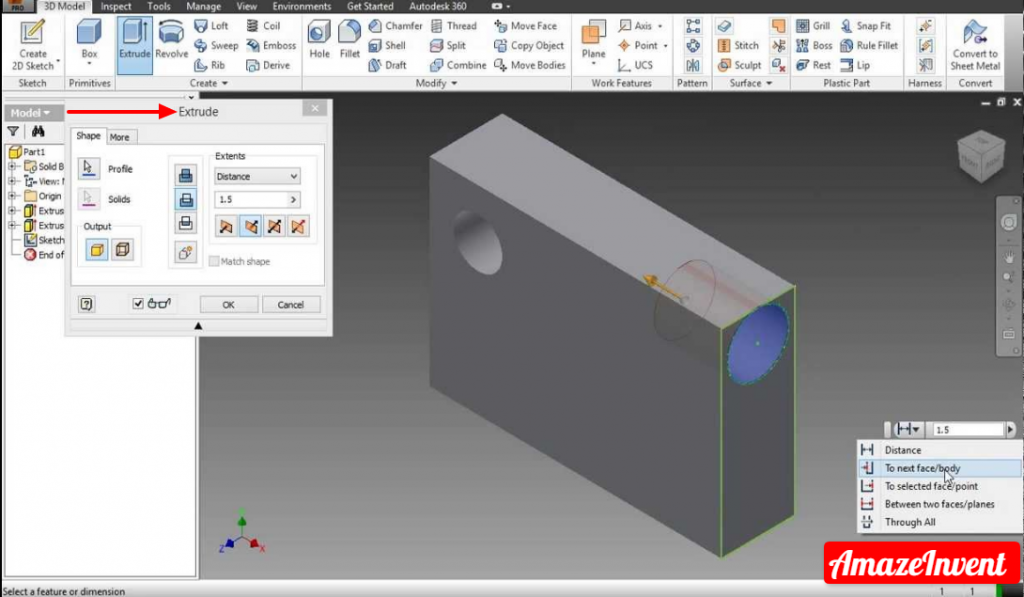Select the Rib tool
Image resolution: width=1024 pixels, height=597 pixels.
[x=210, y=65]
